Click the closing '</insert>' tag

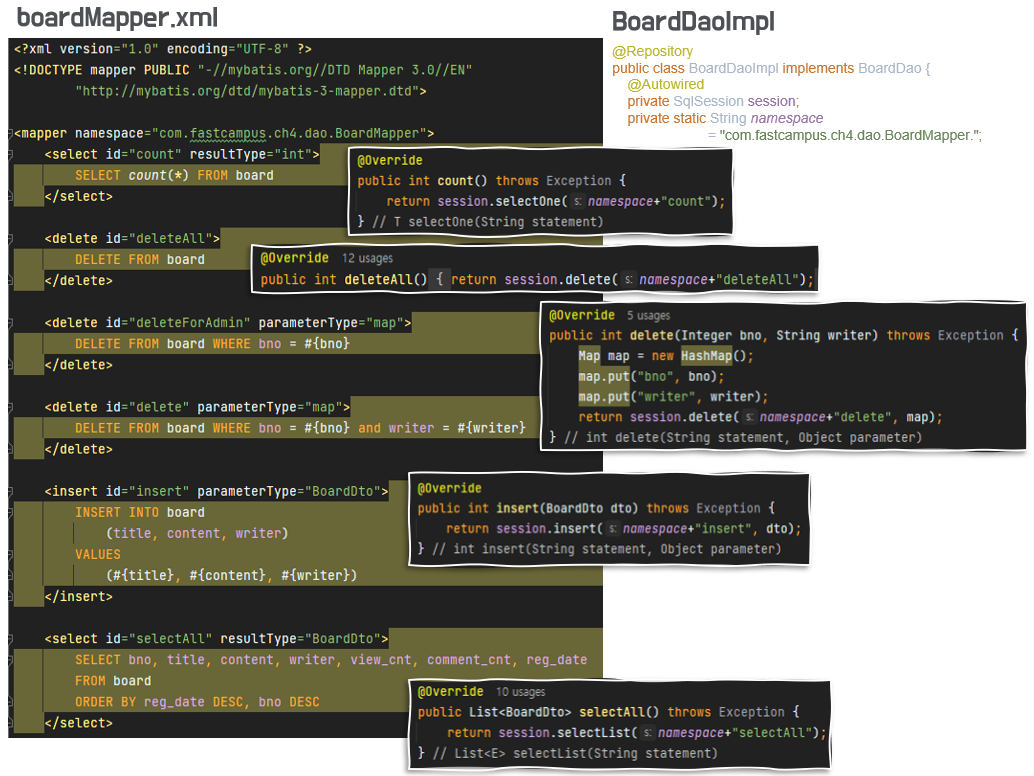[x=78, y=597]
